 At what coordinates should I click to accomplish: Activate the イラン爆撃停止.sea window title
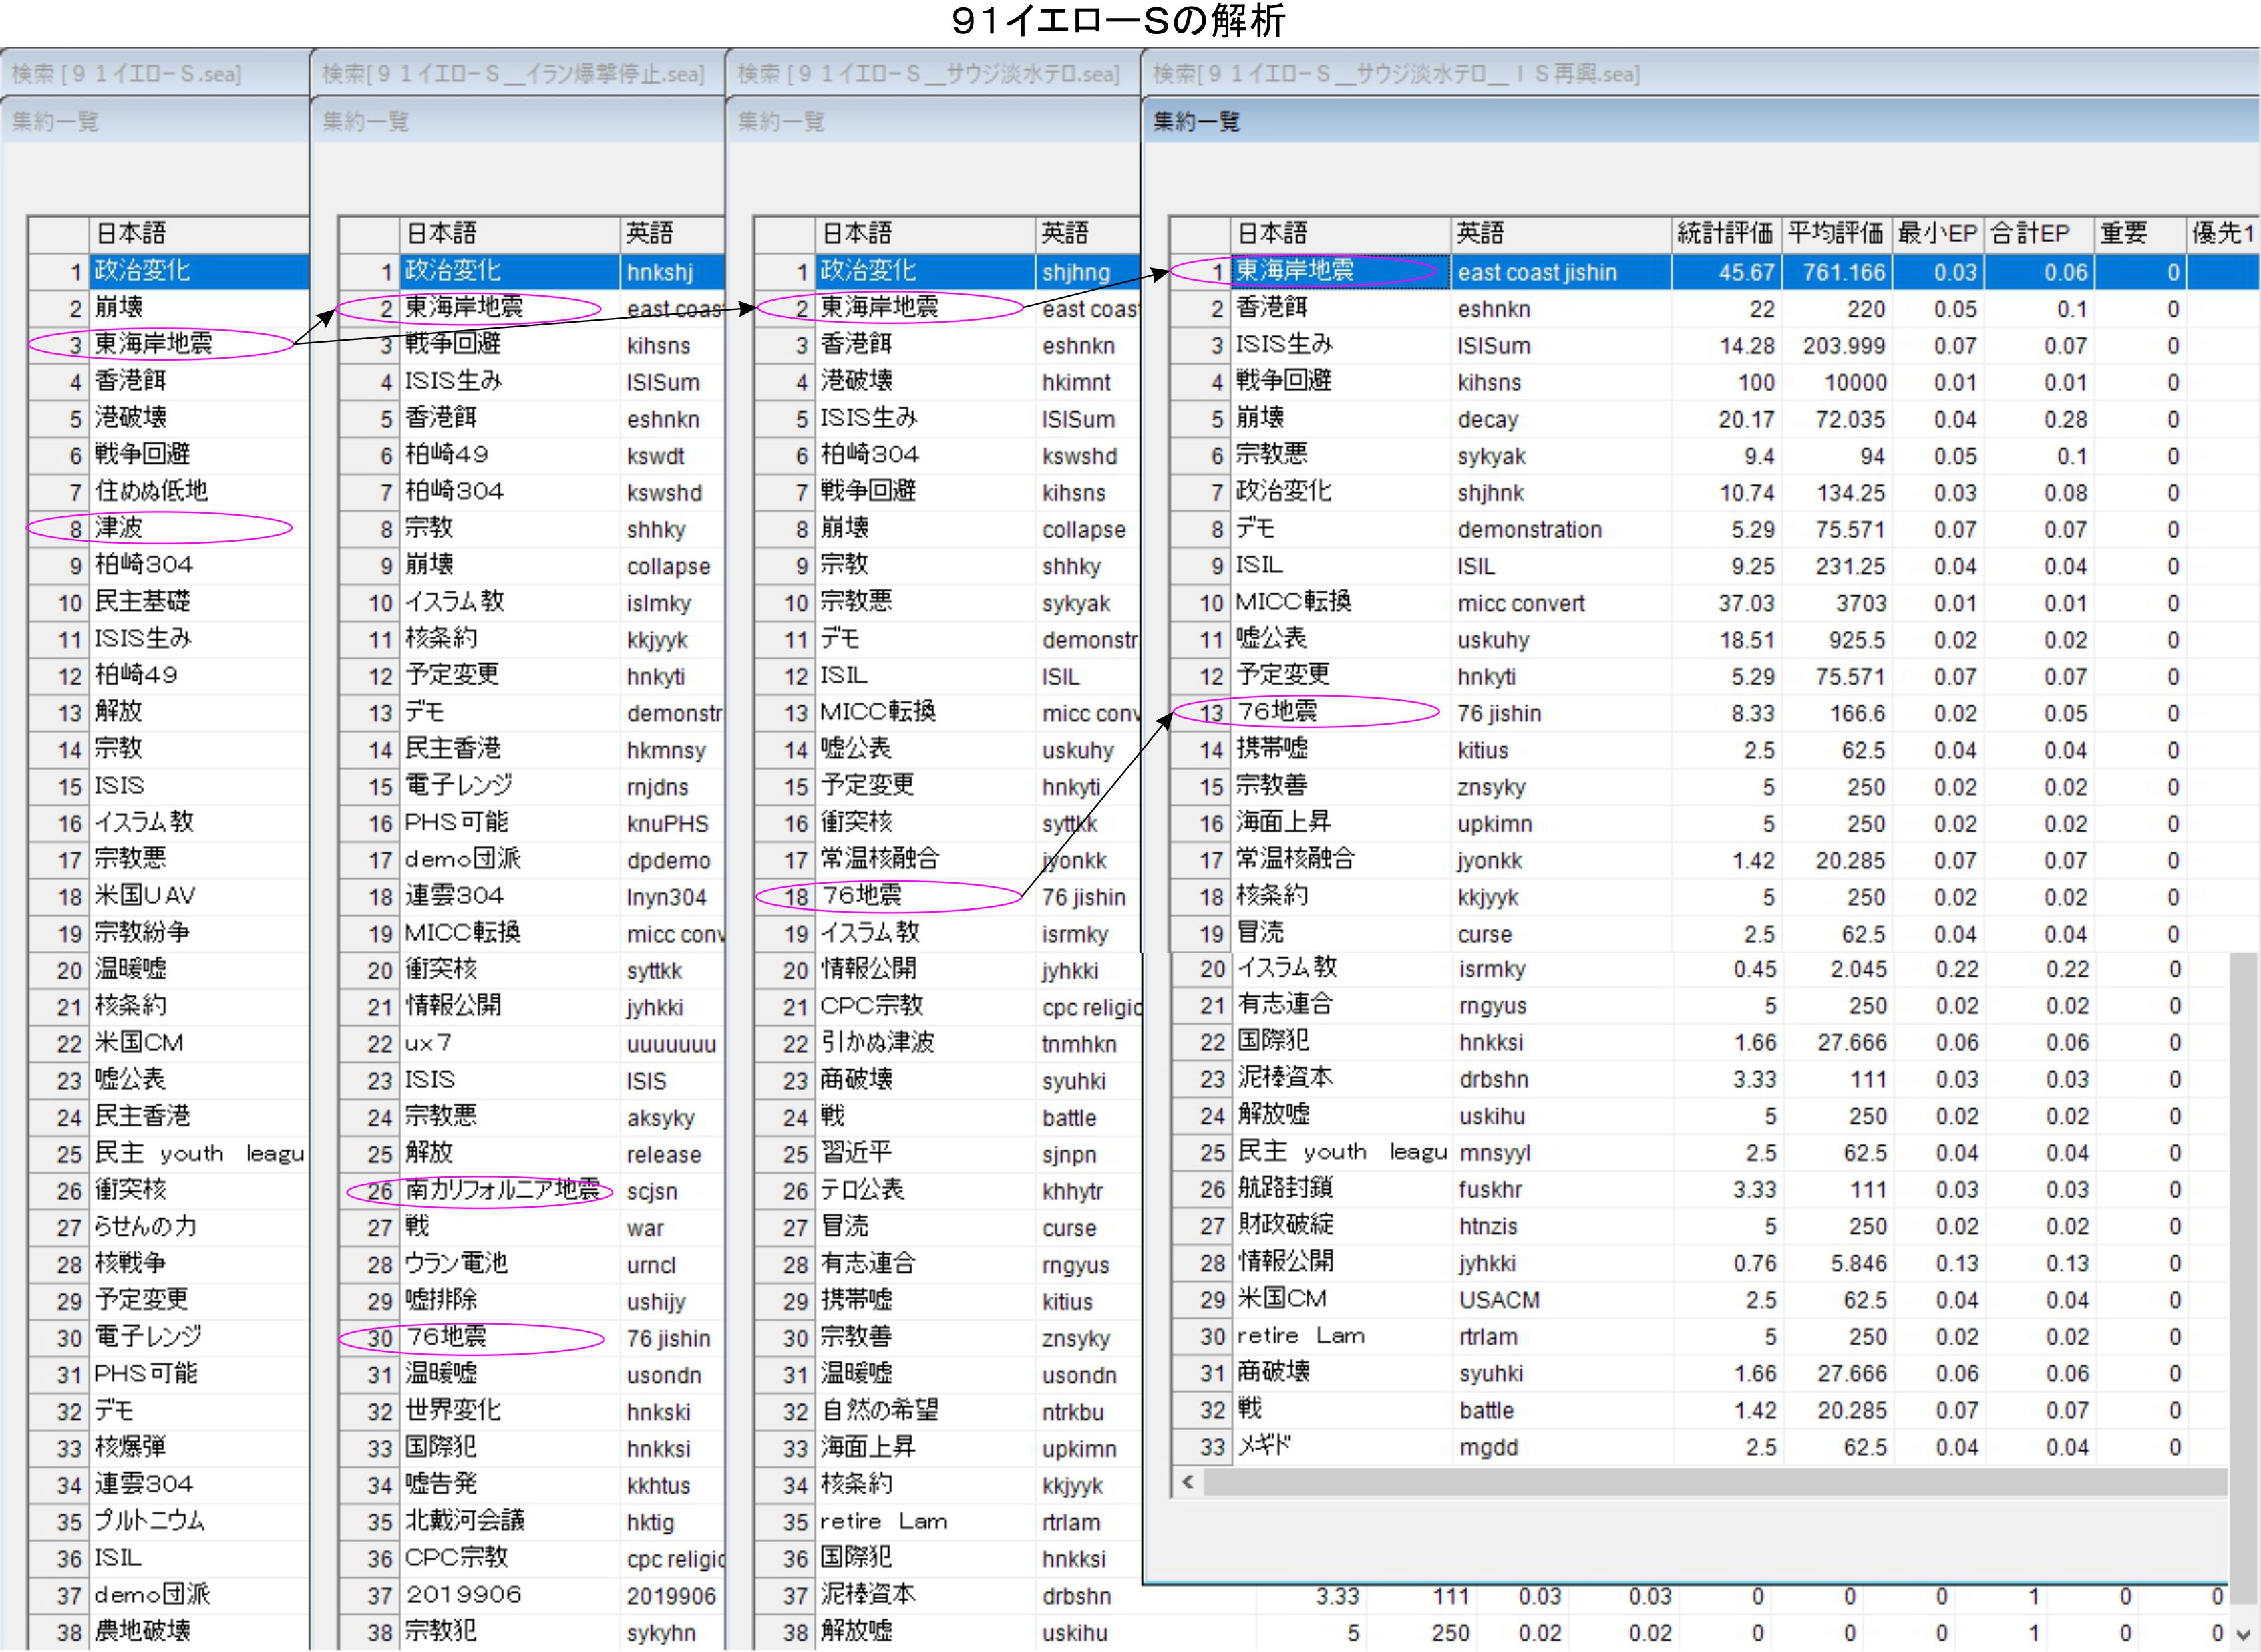click(513, 74)
